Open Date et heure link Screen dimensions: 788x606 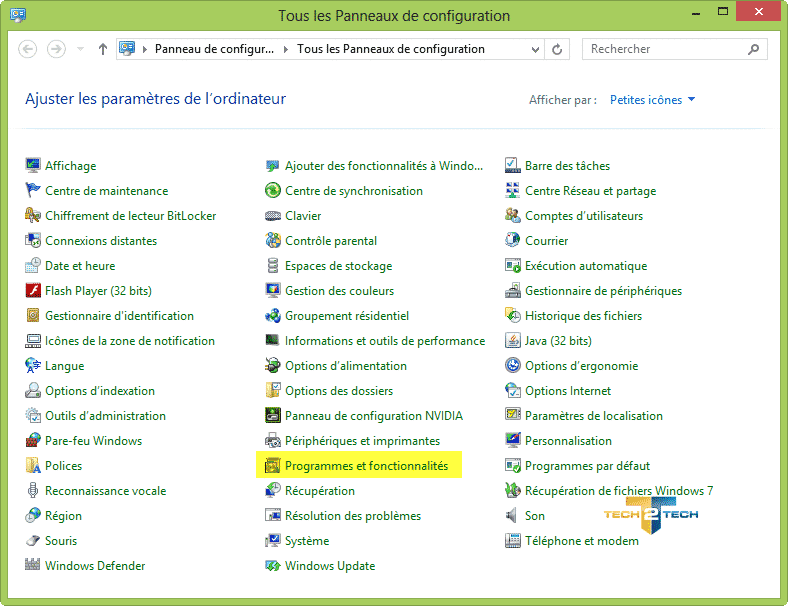(80, 266)
